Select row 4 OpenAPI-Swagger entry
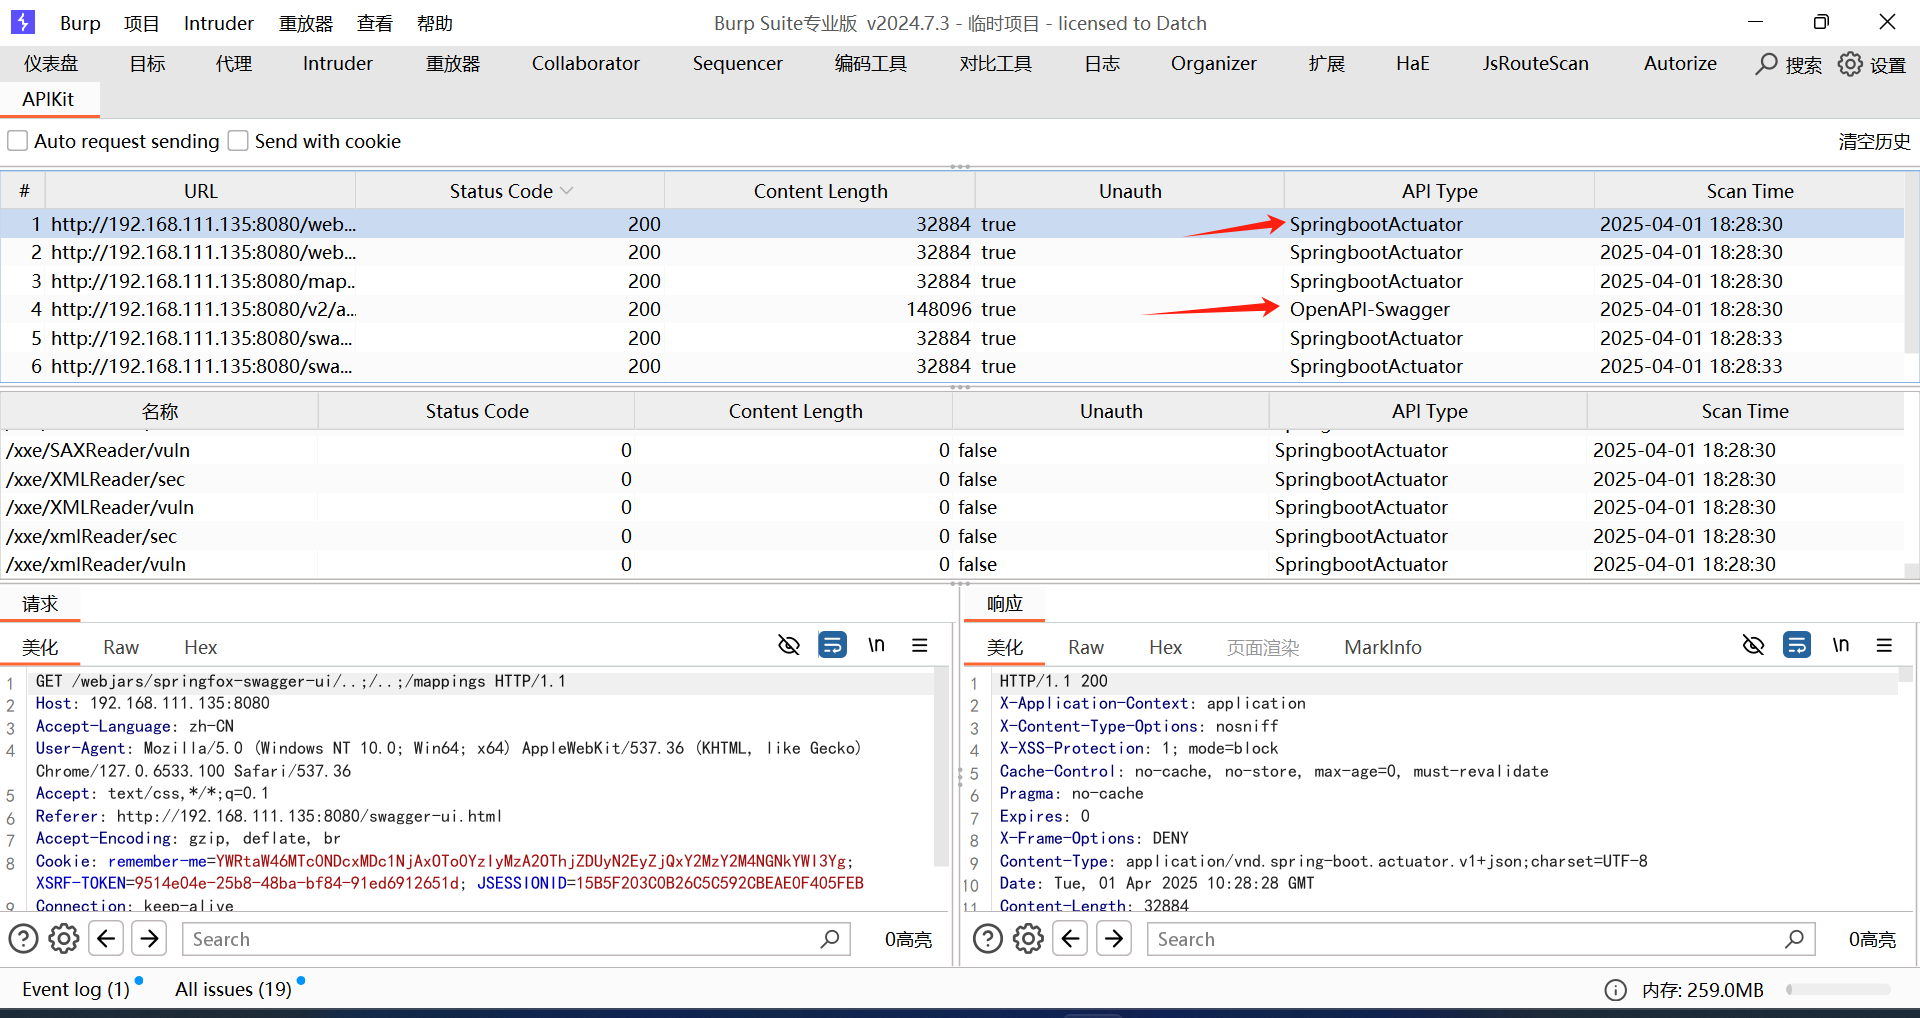The height and width of the screenshot is (1018, 1920). coord(952,309)
